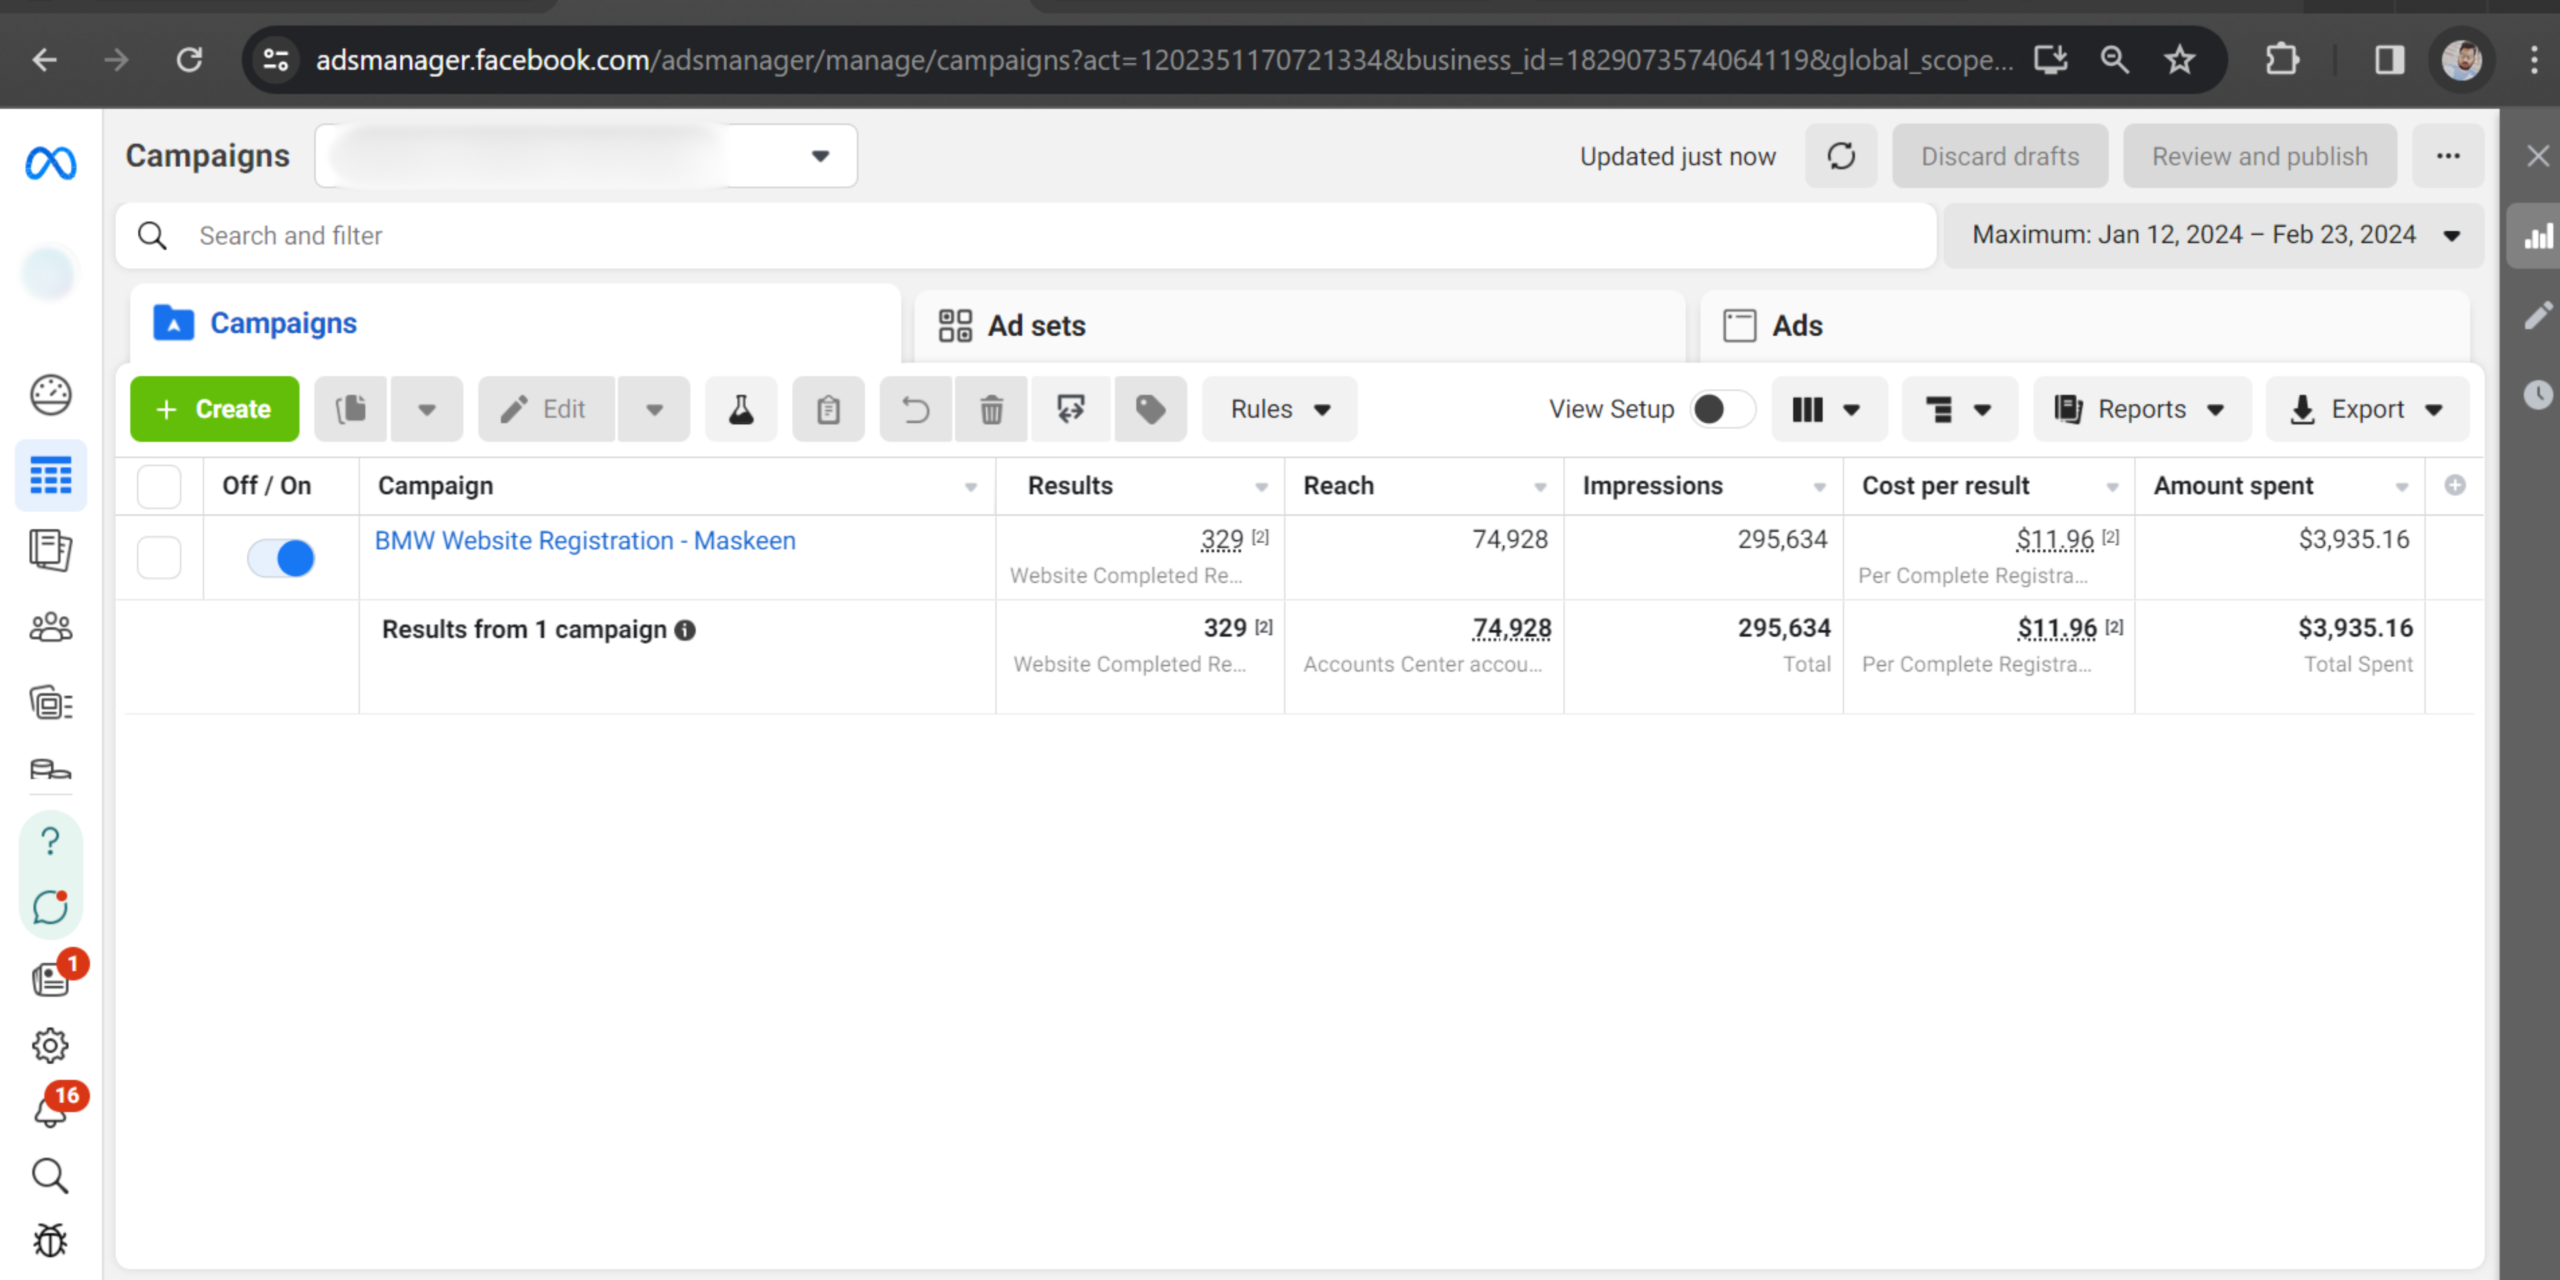Open Account overview gauge icon
The height and width of the screenshot is (1280, 2560).
[50, 395]
